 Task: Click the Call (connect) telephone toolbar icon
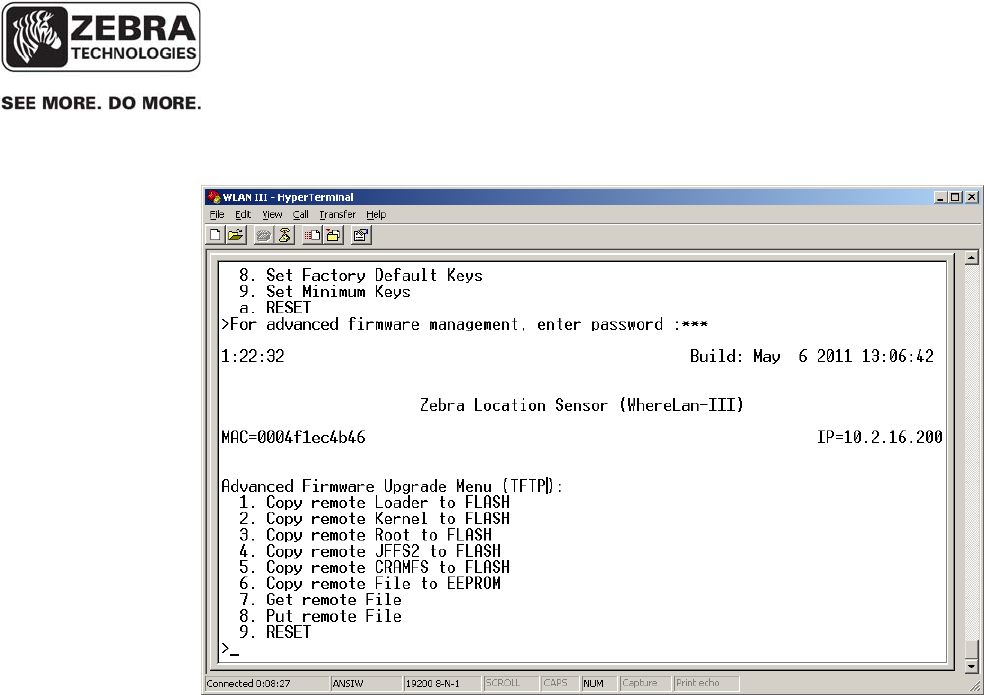pyautogui.click(x=264, y=235)
